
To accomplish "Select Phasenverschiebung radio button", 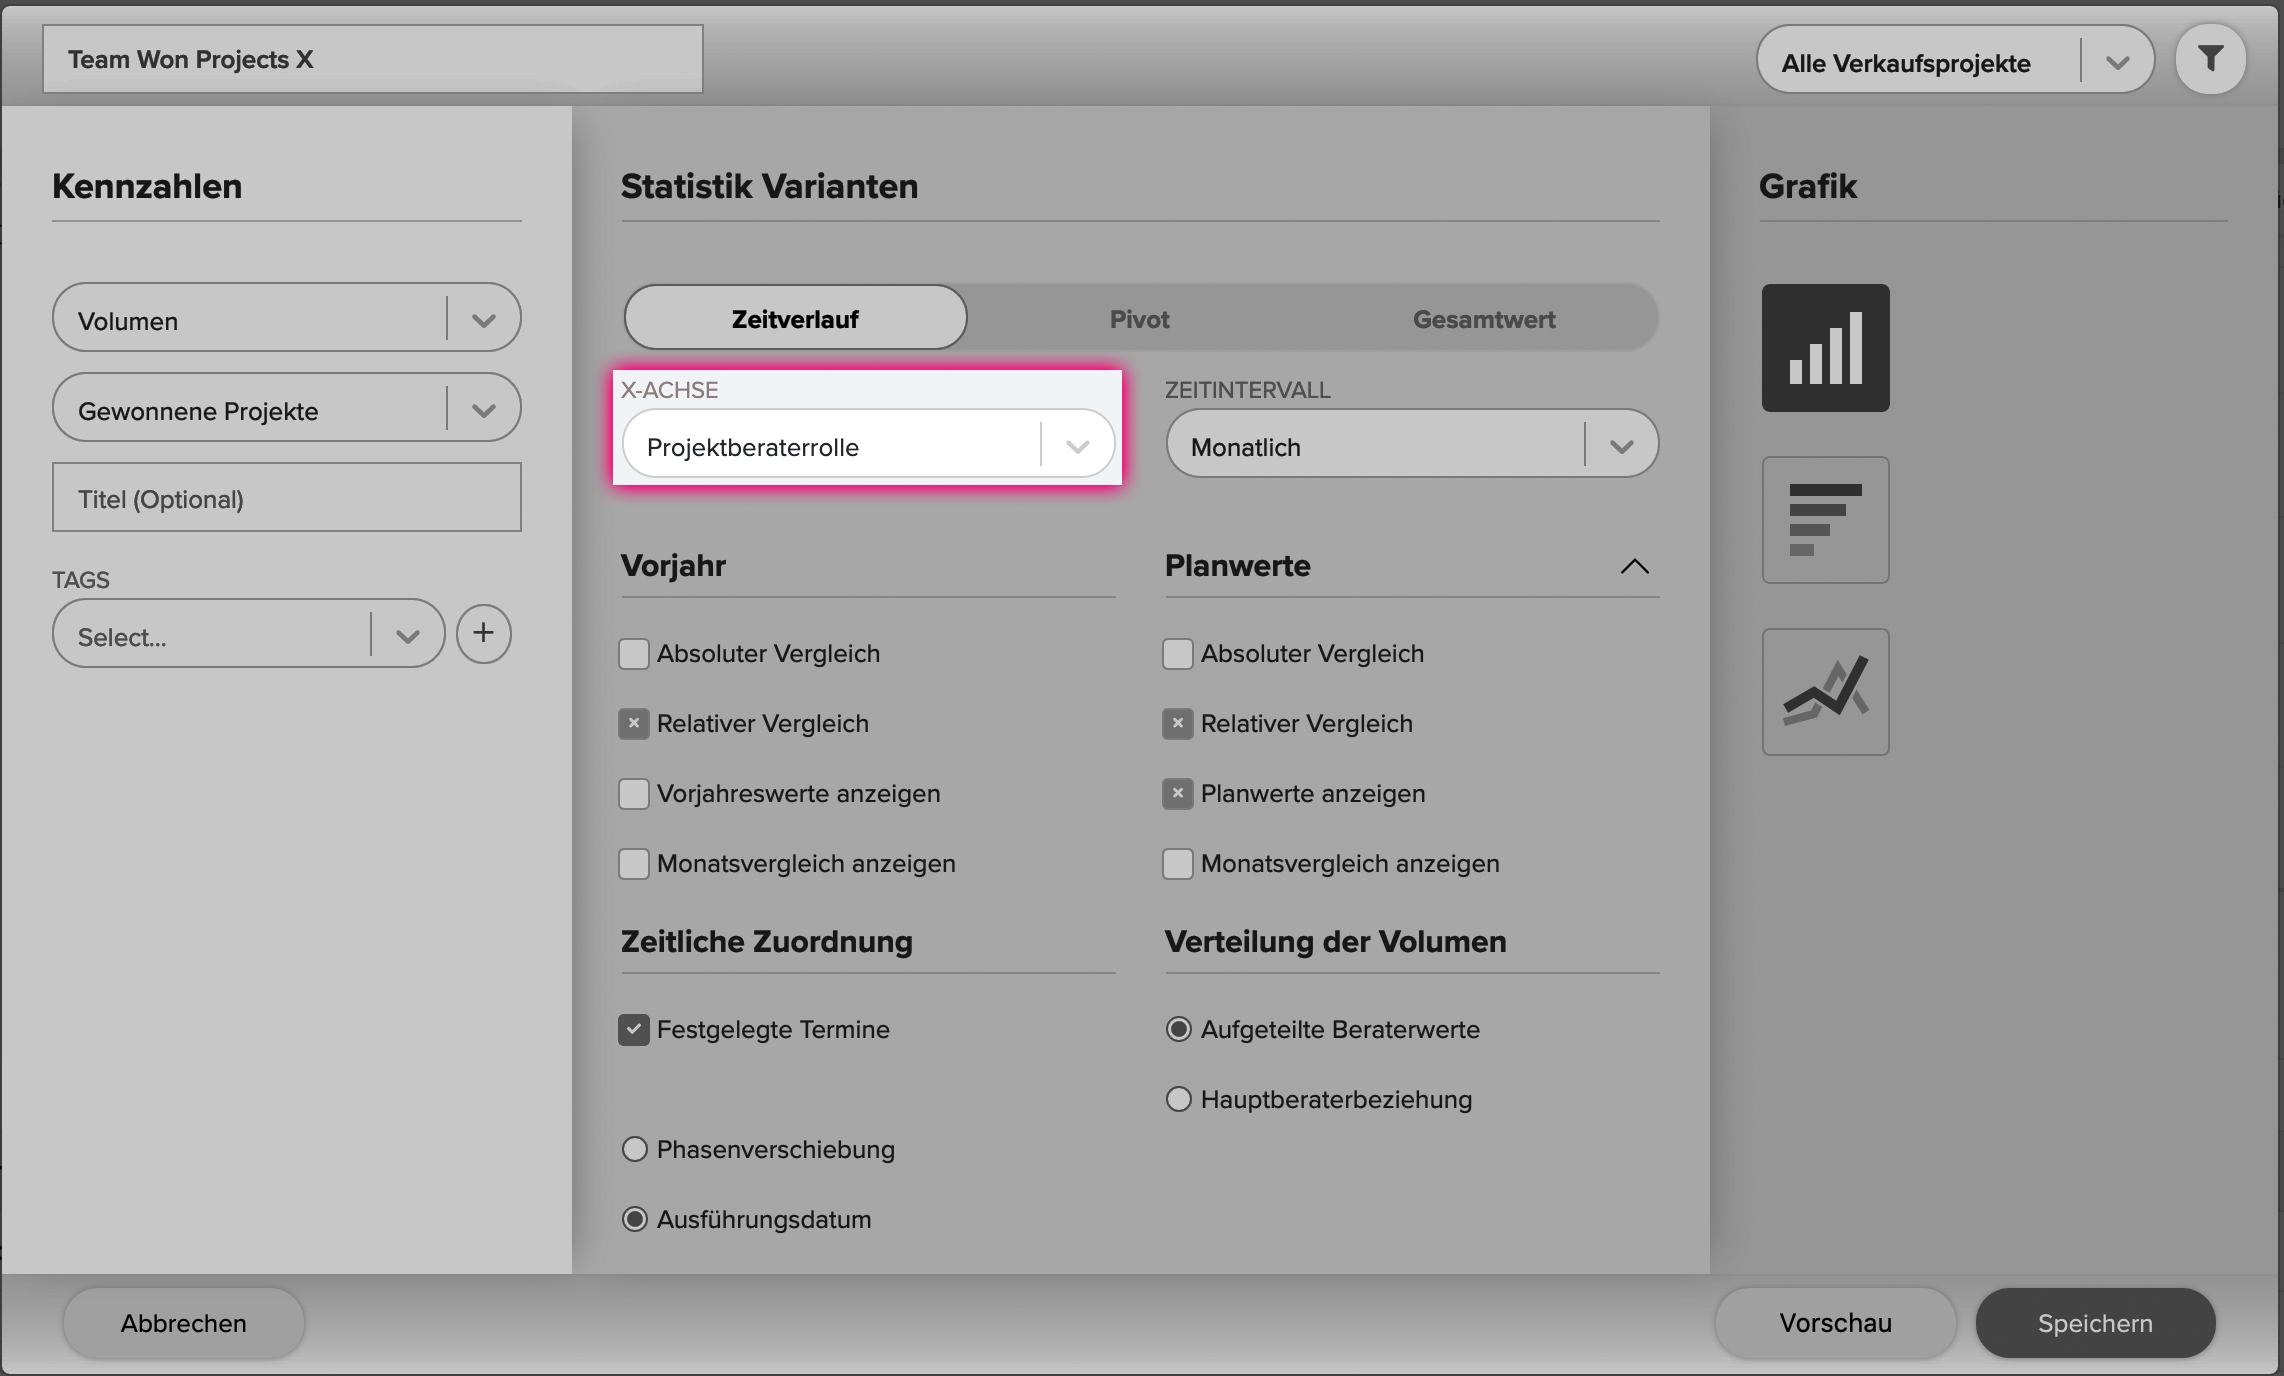I will coord(635,1149).
